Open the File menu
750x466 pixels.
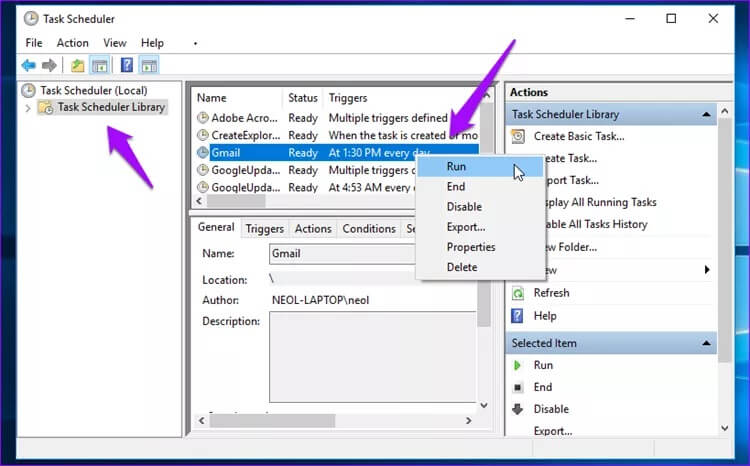click(x=34, y=43)
